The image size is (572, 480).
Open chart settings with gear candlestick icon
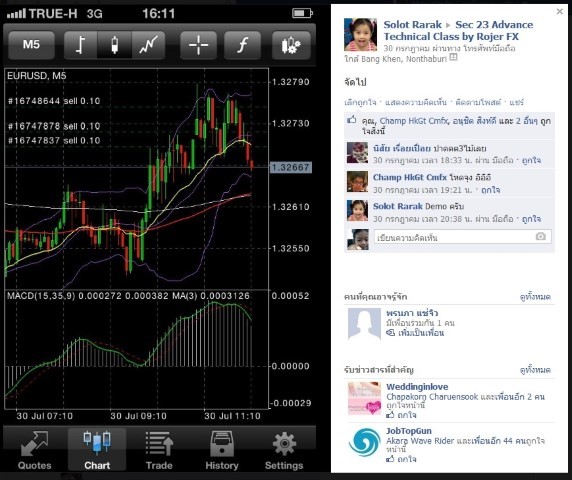tap(291, 45)
